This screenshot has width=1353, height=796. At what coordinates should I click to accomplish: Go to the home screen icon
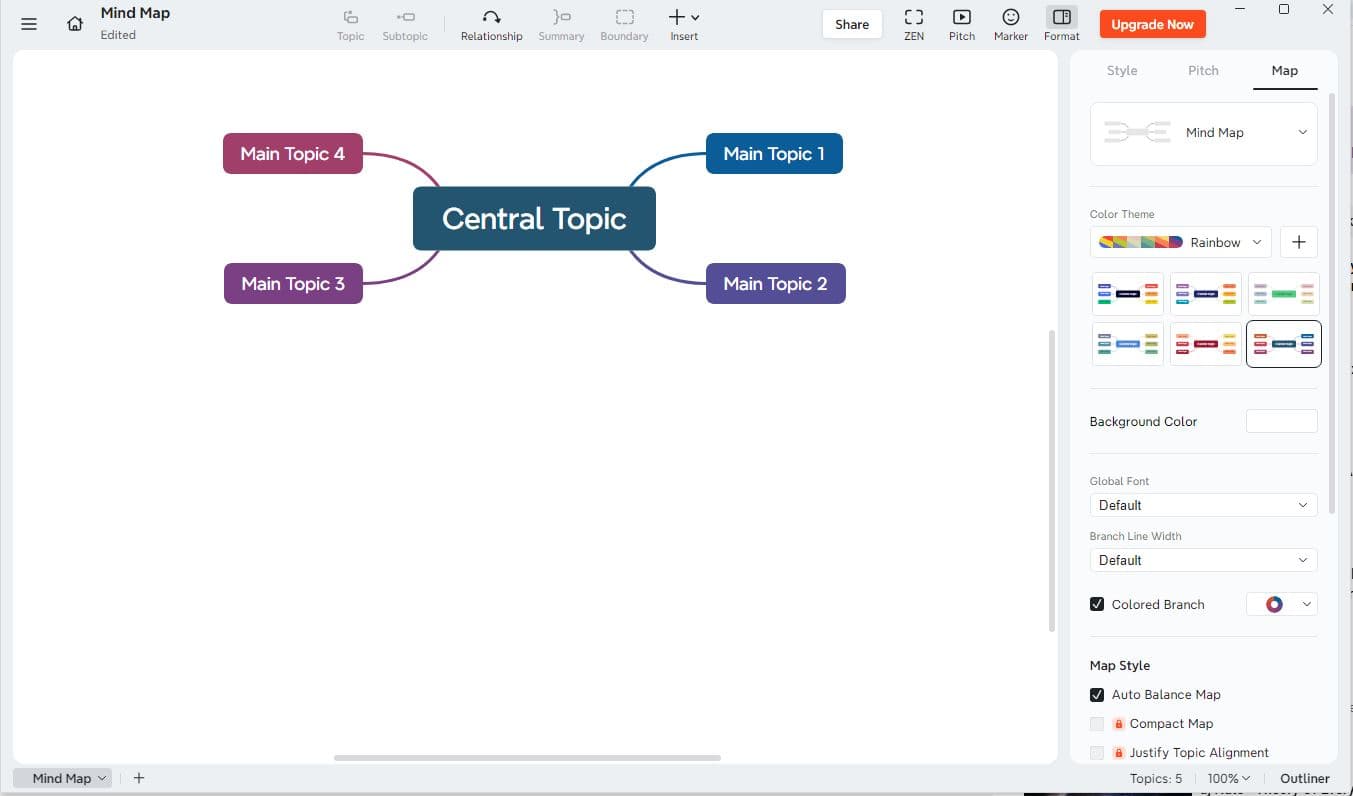pyautogui.click(x=75, y=24)
